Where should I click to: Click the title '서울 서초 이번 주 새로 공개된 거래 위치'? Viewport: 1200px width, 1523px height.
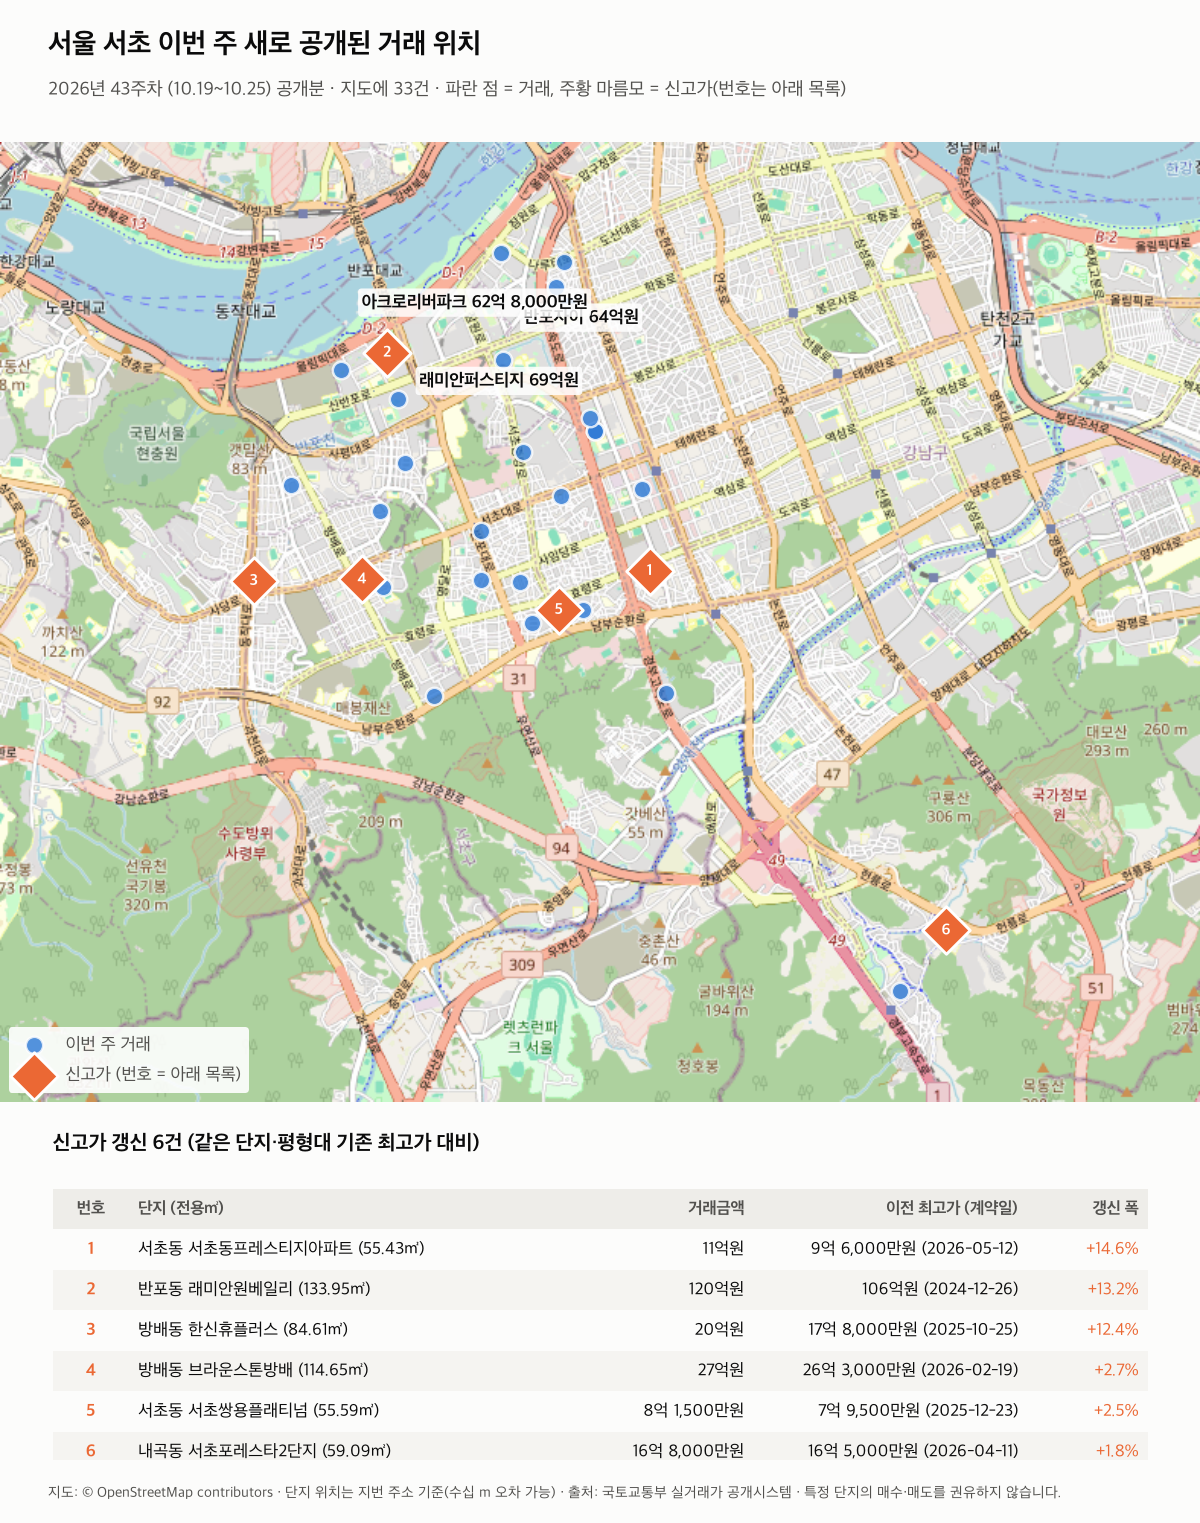tap(265, 43)
